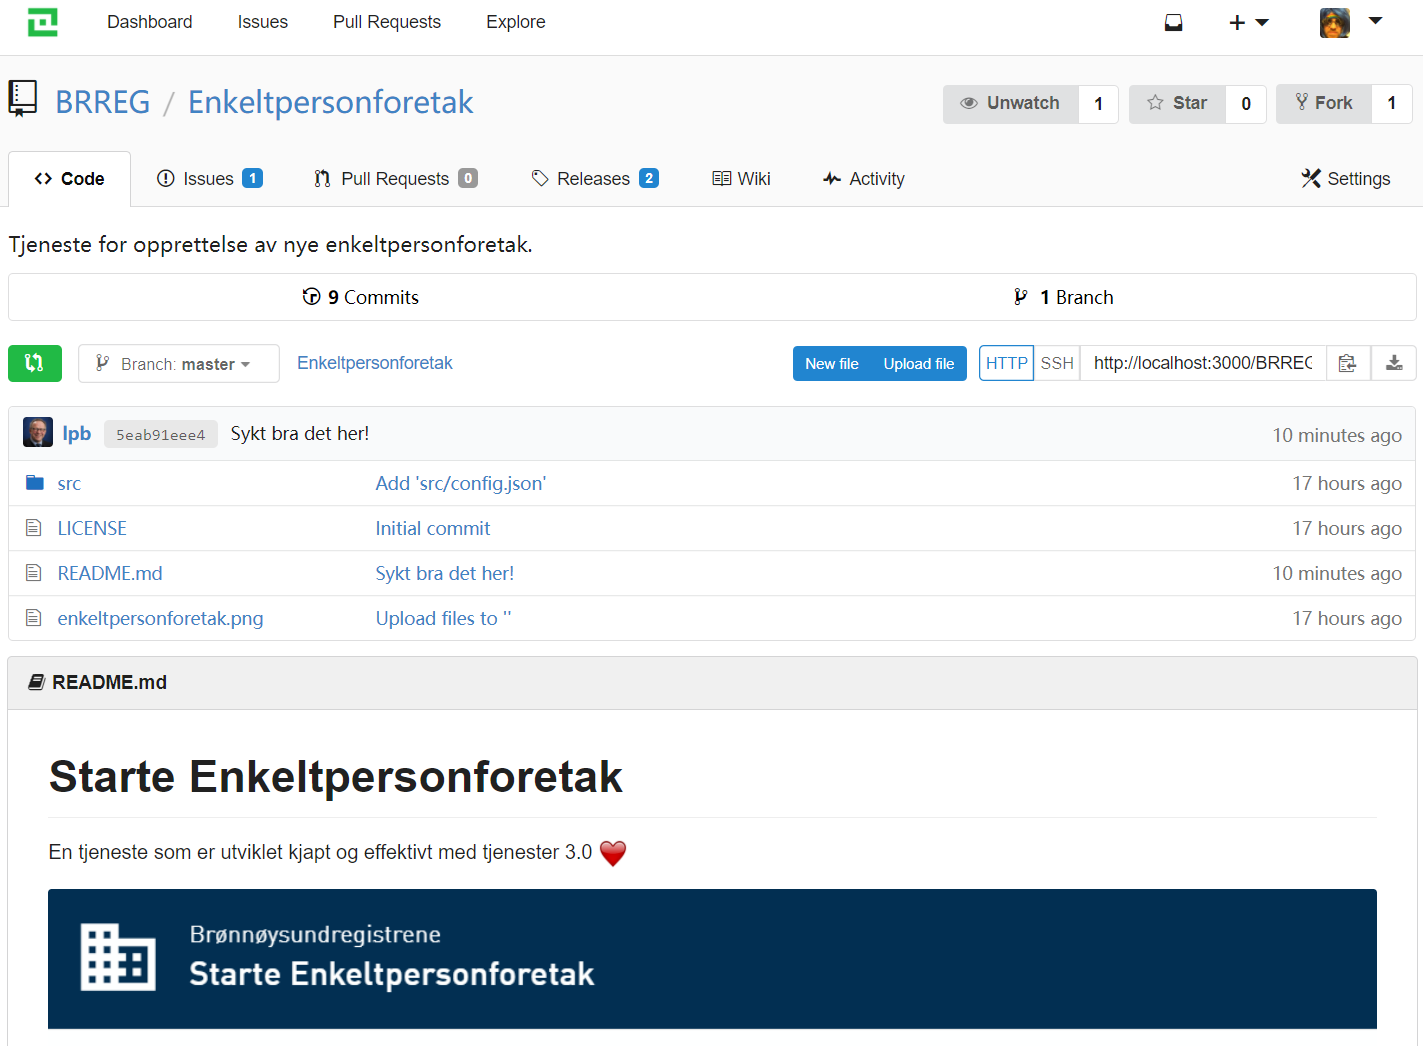Click the repository book icon
The width and height of the screenshot is (1423, 1046).
(x=22, y=99)
